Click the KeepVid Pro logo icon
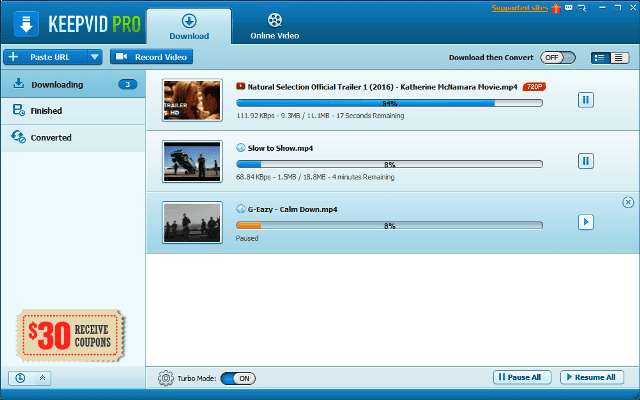This screenshot has height=400, width=640. click(26, 24)
